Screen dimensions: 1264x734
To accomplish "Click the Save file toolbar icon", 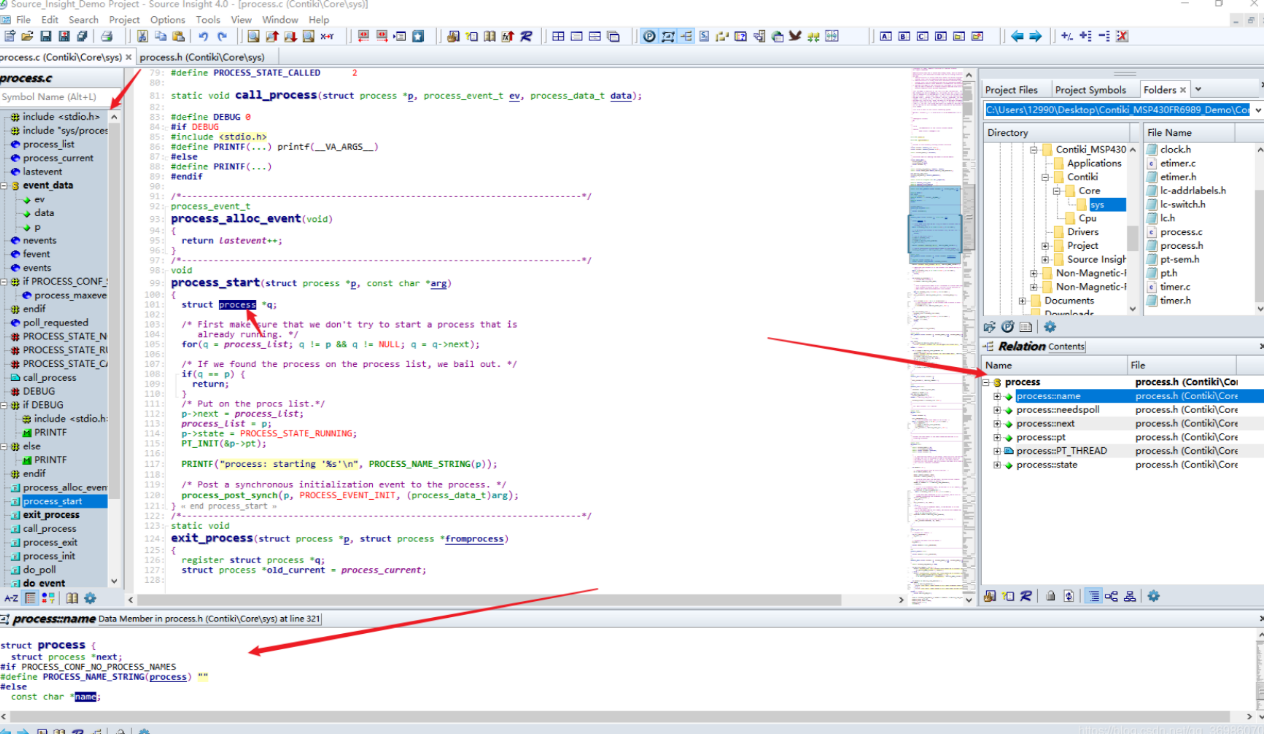I will coord(47,37).
